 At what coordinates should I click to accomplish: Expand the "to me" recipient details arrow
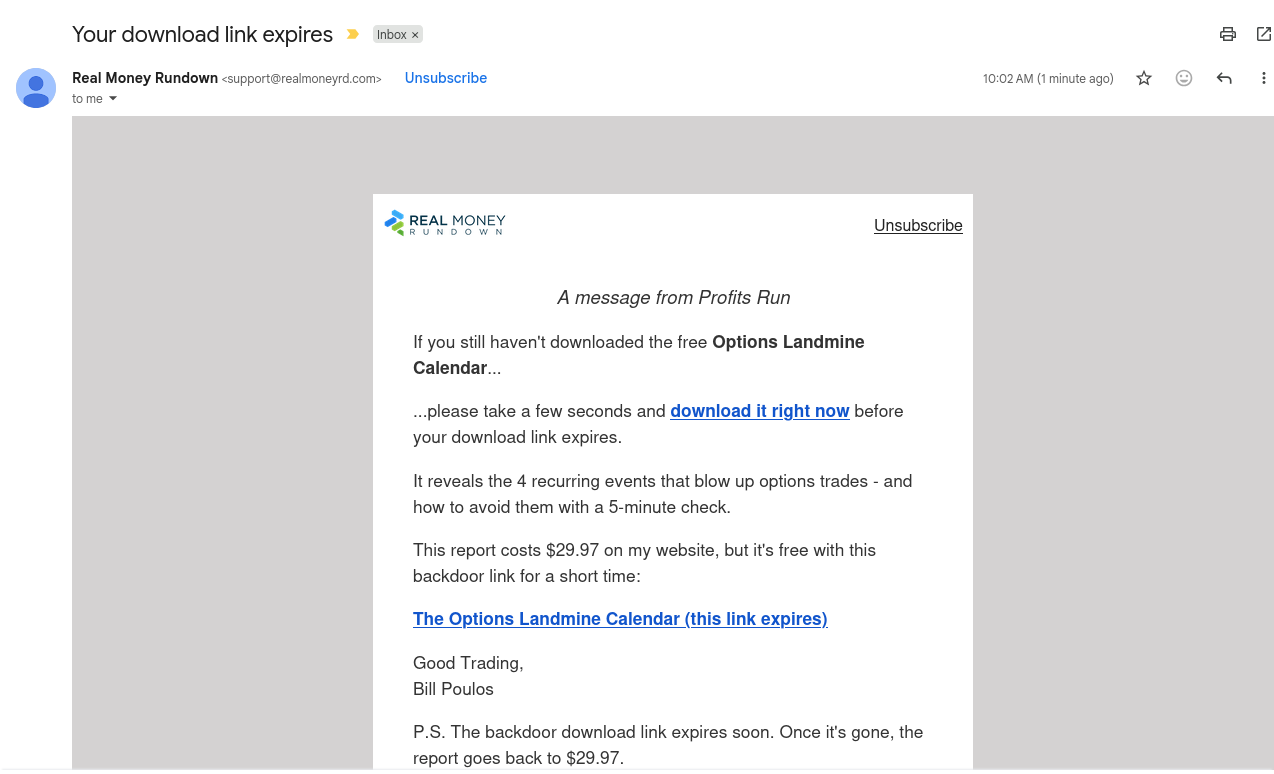click(x=113, y=98)
